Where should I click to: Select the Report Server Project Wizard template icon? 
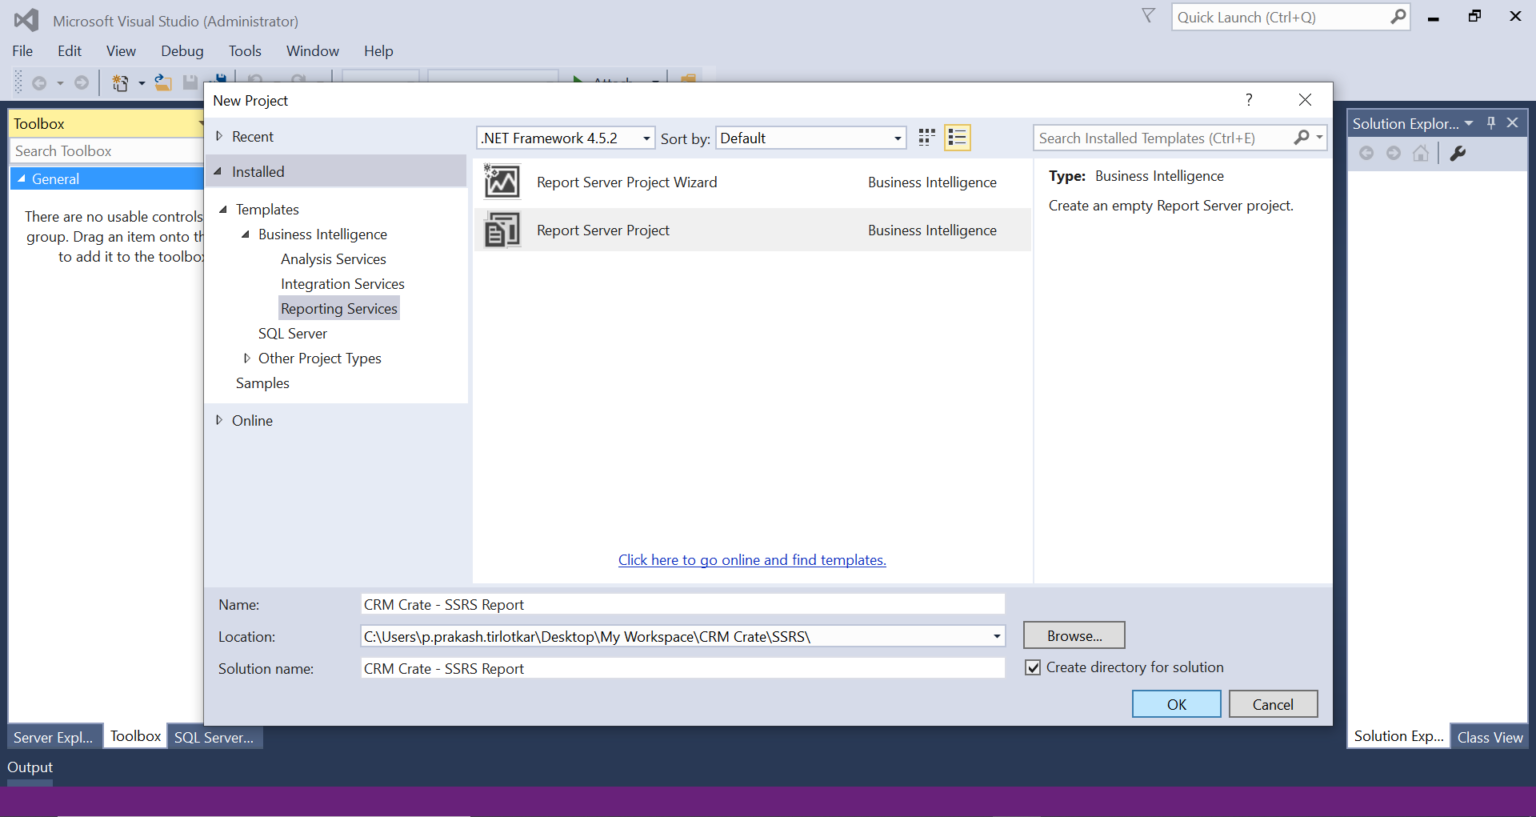[x=502, y=182]
